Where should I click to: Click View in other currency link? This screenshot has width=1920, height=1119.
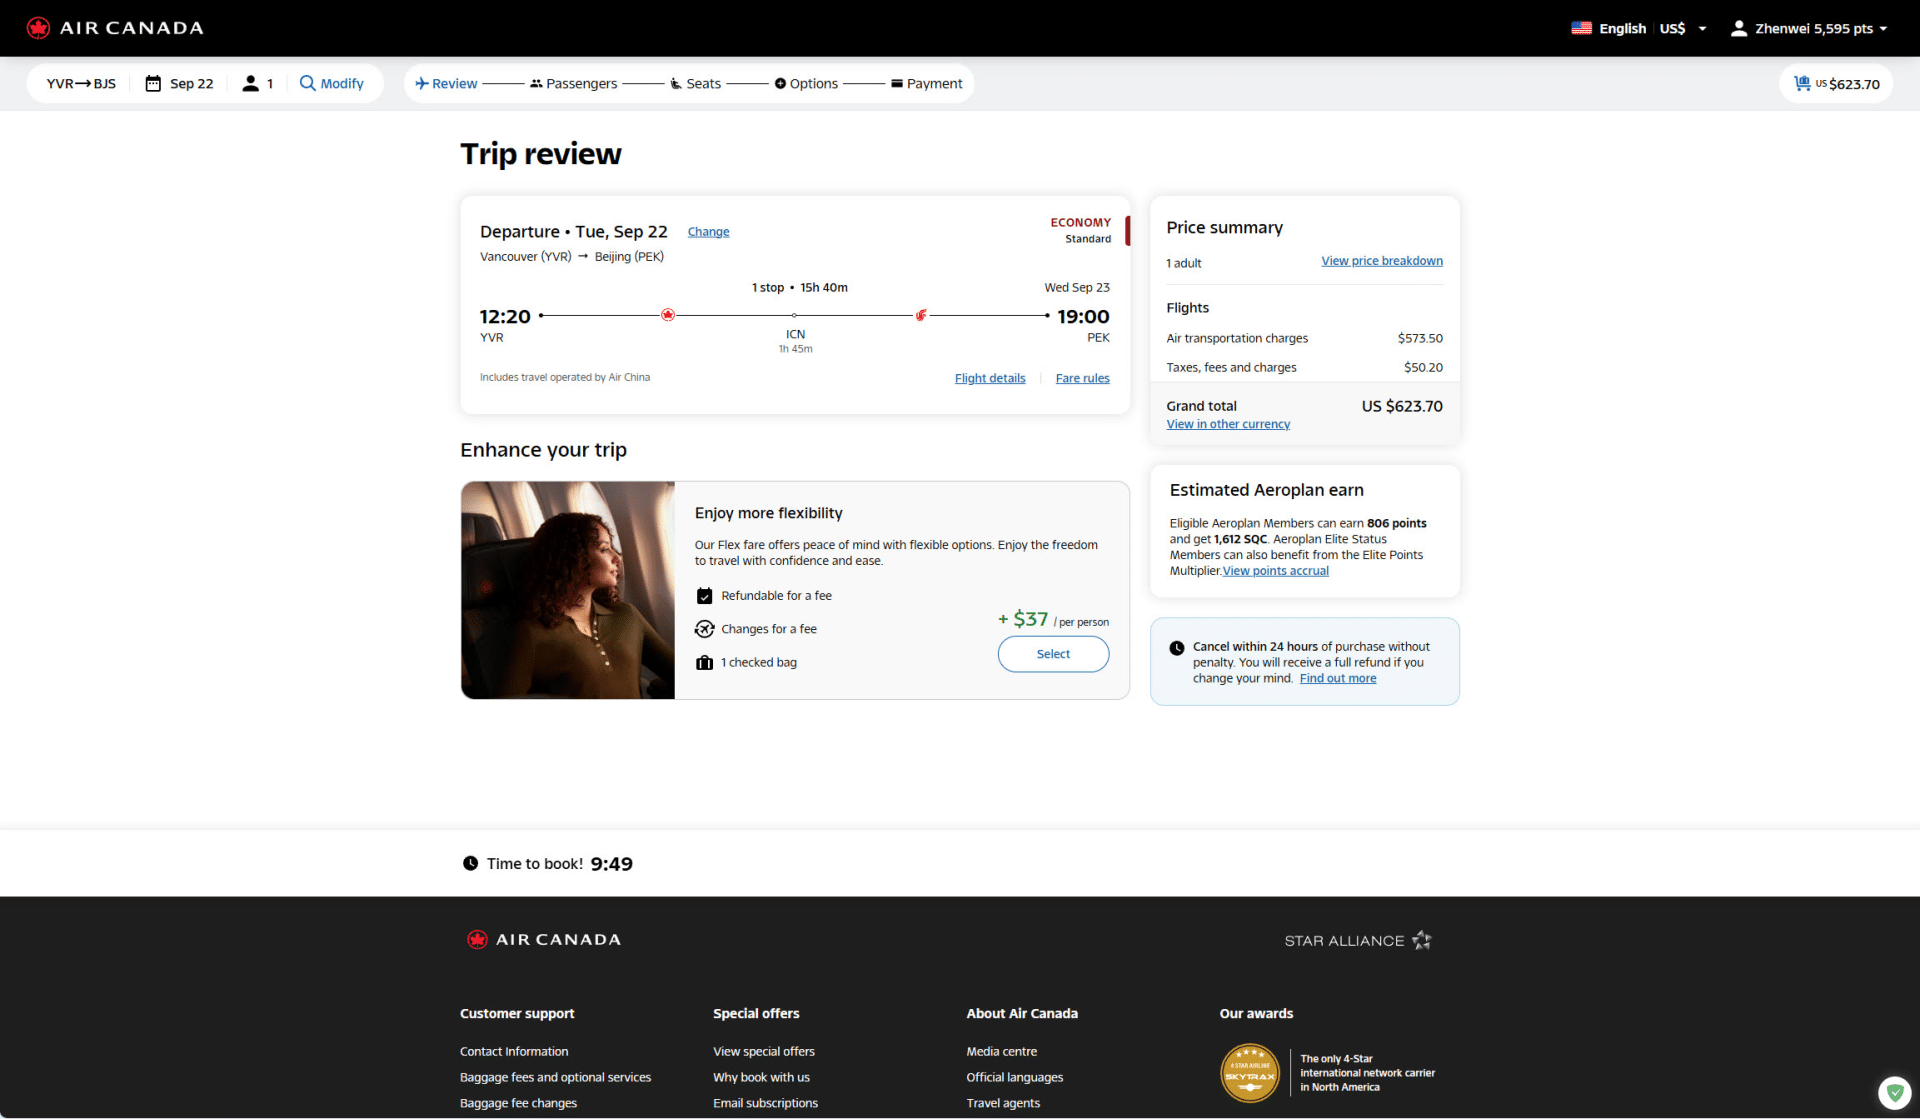pos(1228,424)
